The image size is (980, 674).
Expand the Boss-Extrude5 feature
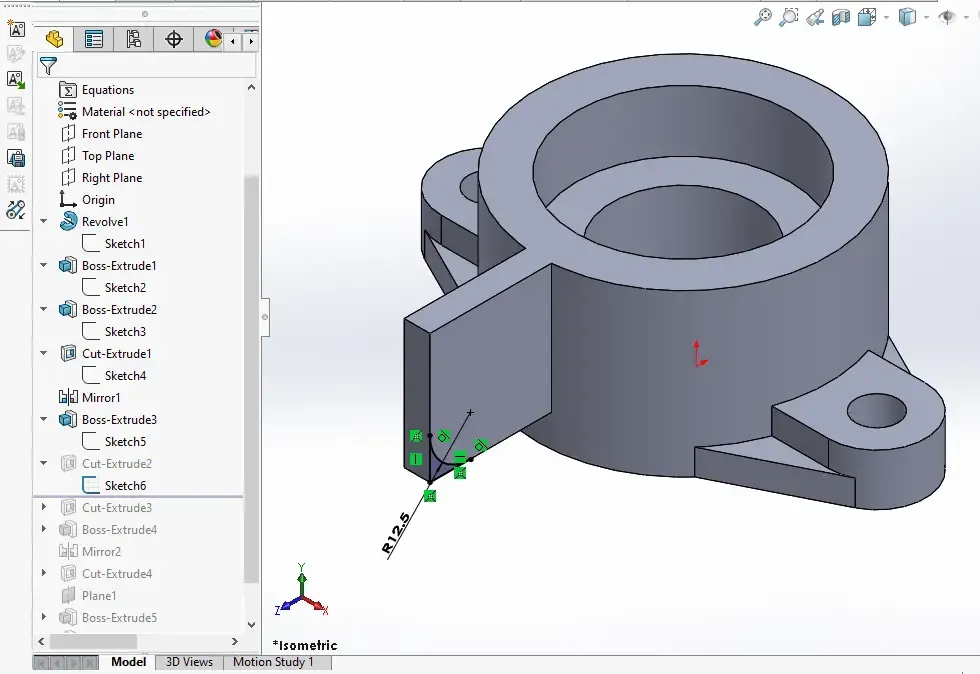click(44, 617)
